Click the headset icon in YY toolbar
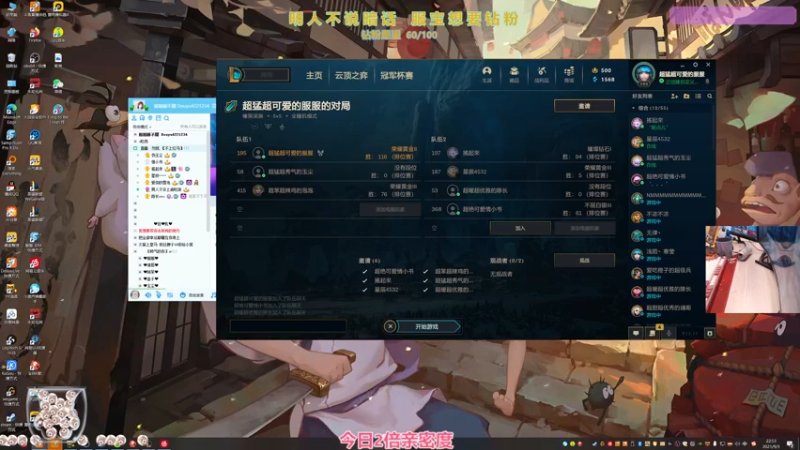The width and height of the screenshot is (800, 450). (142, 118)
